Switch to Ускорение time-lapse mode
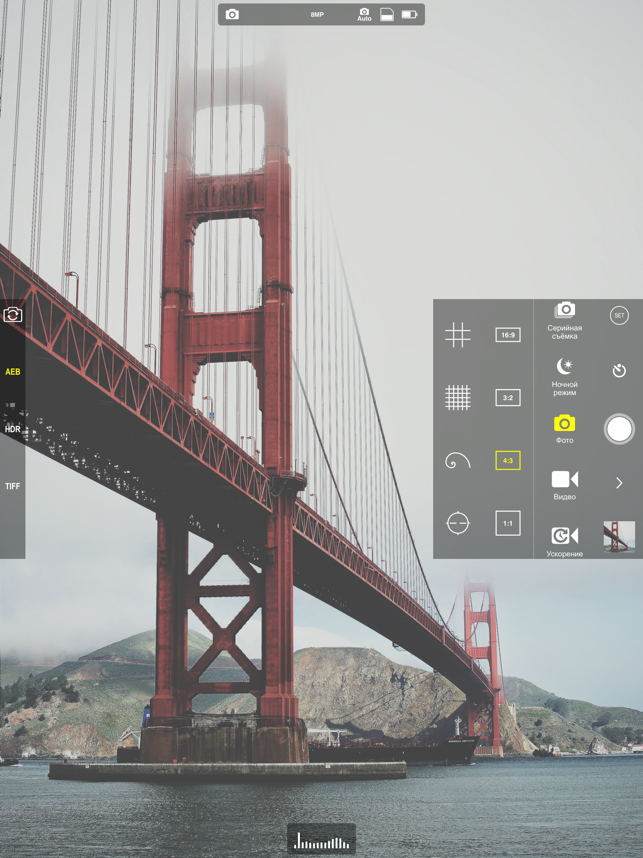Screen dimensions: 643x858 click(x=564, y=542)
